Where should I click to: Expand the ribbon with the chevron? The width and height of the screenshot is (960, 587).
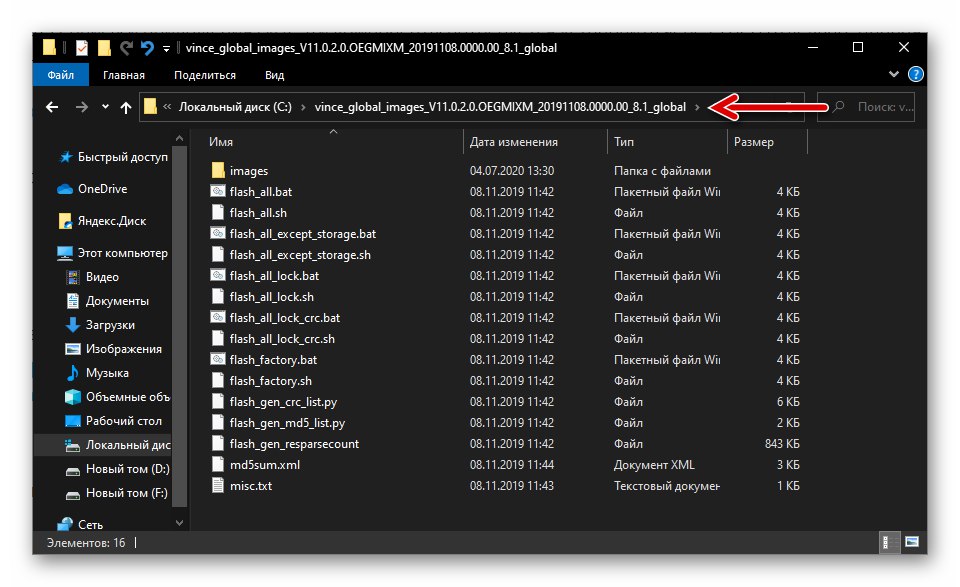point(893,73)
